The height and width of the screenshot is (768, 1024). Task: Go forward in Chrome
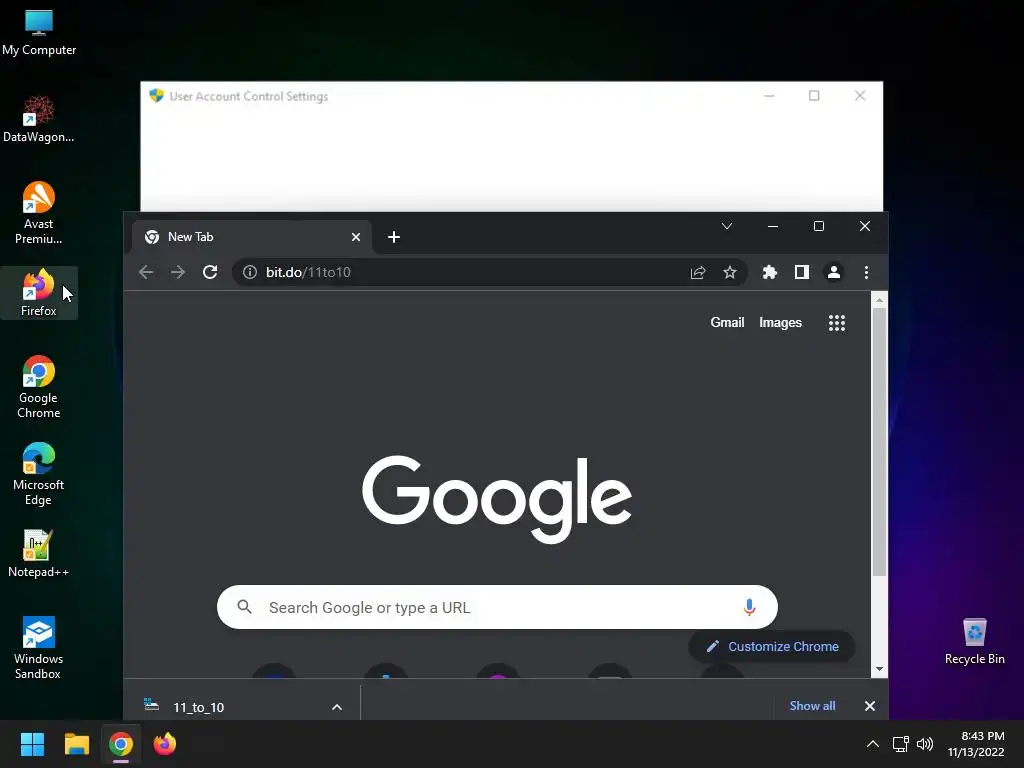pyautogui.click(x=178, y=272)
